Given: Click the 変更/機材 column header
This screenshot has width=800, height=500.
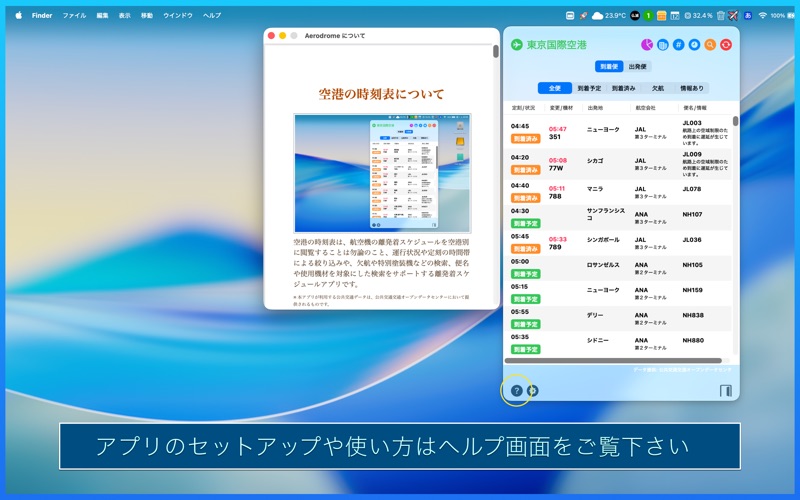Looking at the screenshot, I should pyautogui.click(x=561, y=108).
